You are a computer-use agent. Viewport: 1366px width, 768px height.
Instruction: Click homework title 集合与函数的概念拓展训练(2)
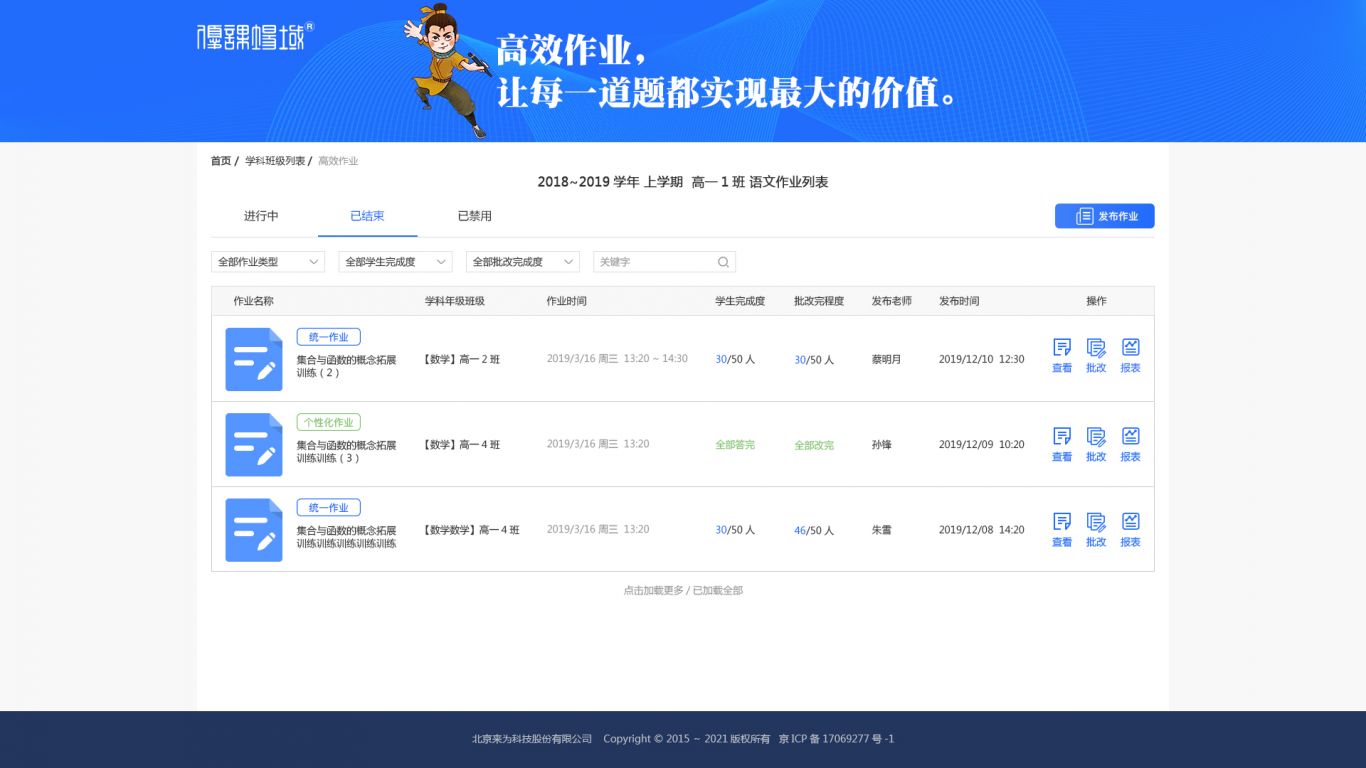(346, 366)
